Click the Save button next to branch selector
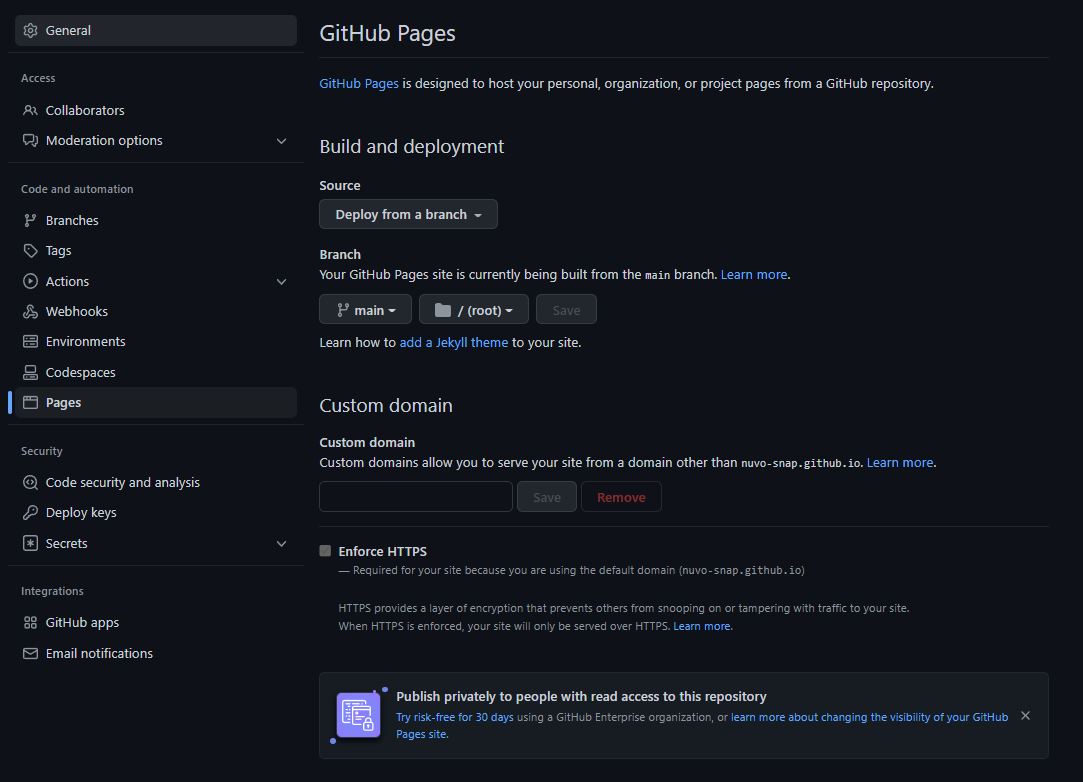This screenshot has width=1083, height=782. tap(566, 309)
